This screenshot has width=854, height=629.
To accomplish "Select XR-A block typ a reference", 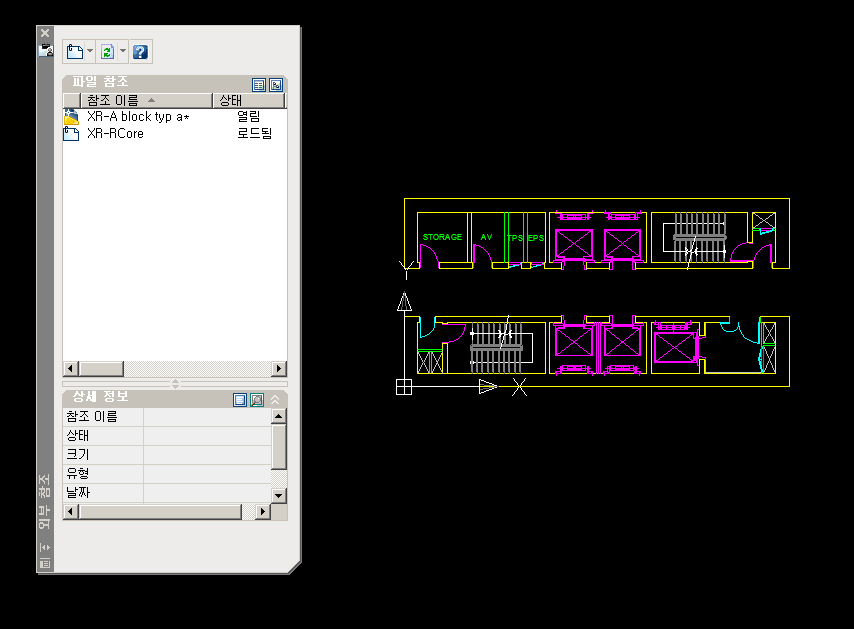I will [137, 117].
